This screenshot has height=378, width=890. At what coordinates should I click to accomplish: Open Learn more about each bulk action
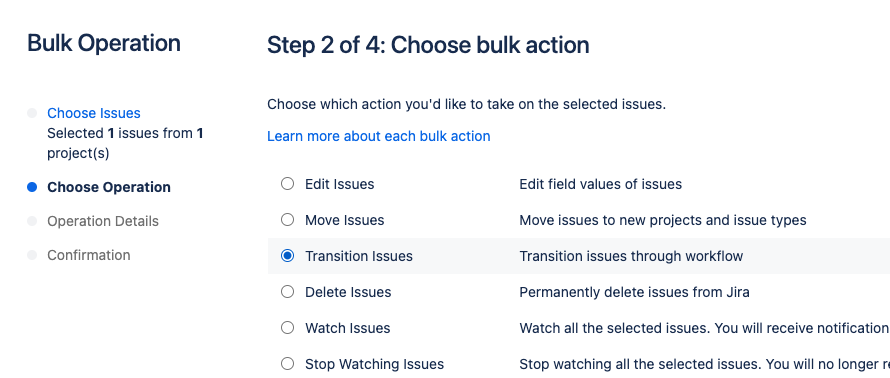(379, 136)
